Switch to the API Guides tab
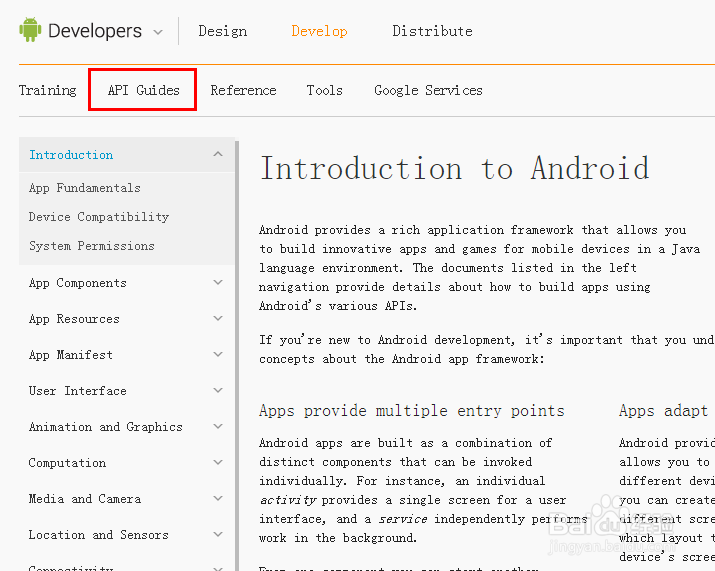The height and width of the screenshot is (571, 715). (144, 90)
